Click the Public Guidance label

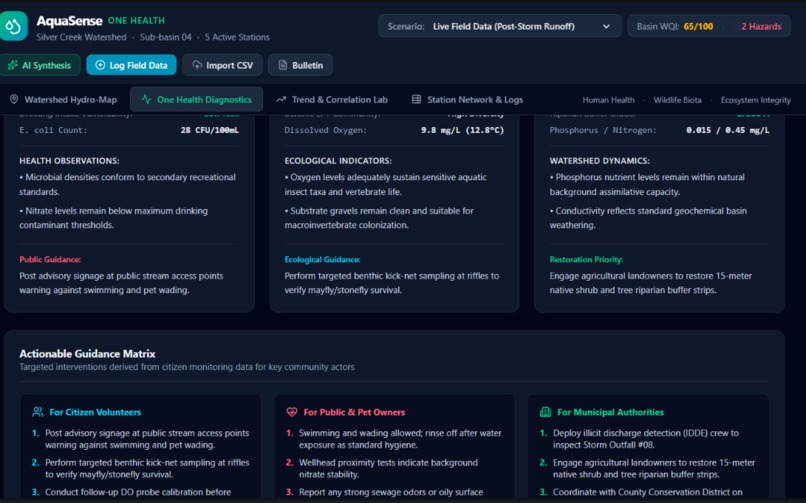coord(50,259)
